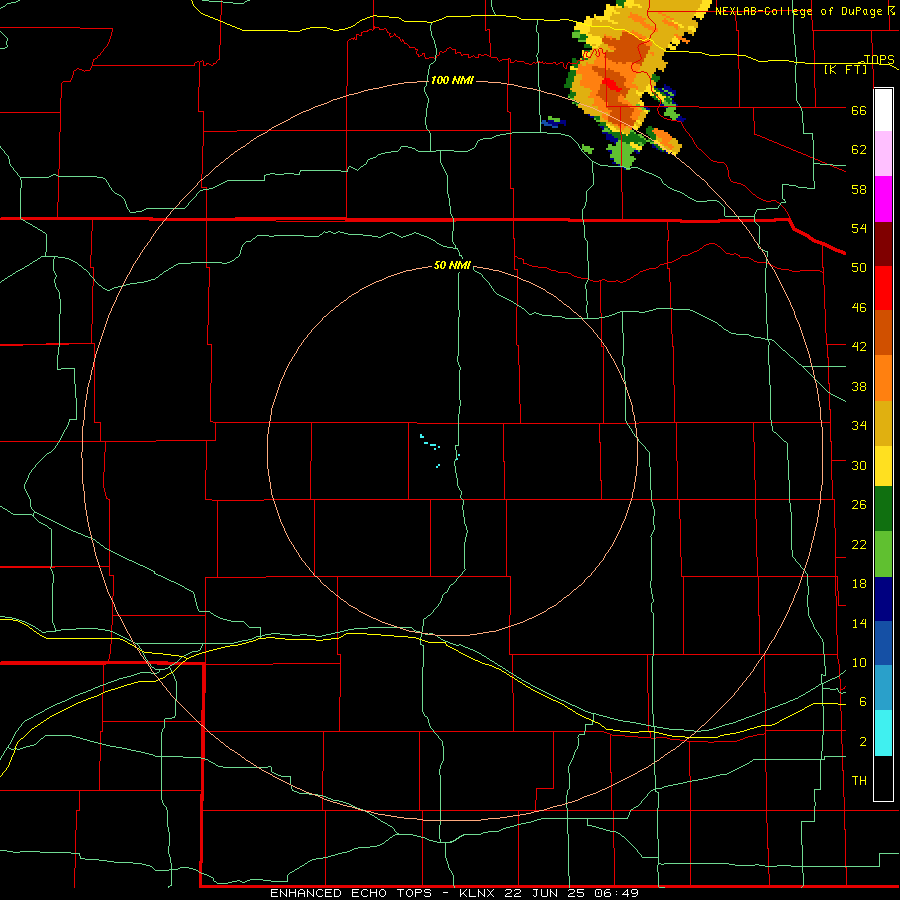This screenshot has height=900, width=900.
Task: Click the legend value '42'
Action: tap(859, 346)
